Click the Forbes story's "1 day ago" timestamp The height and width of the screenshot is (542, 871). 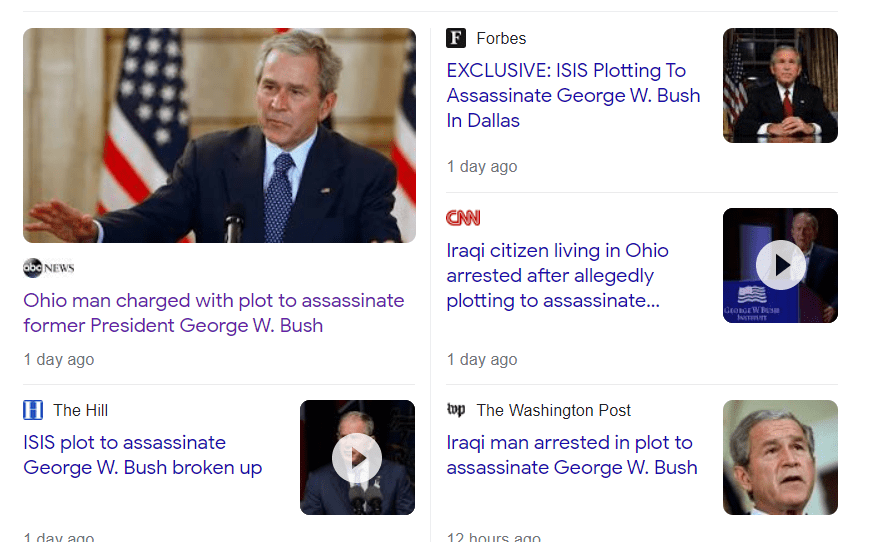click(482, 166)
